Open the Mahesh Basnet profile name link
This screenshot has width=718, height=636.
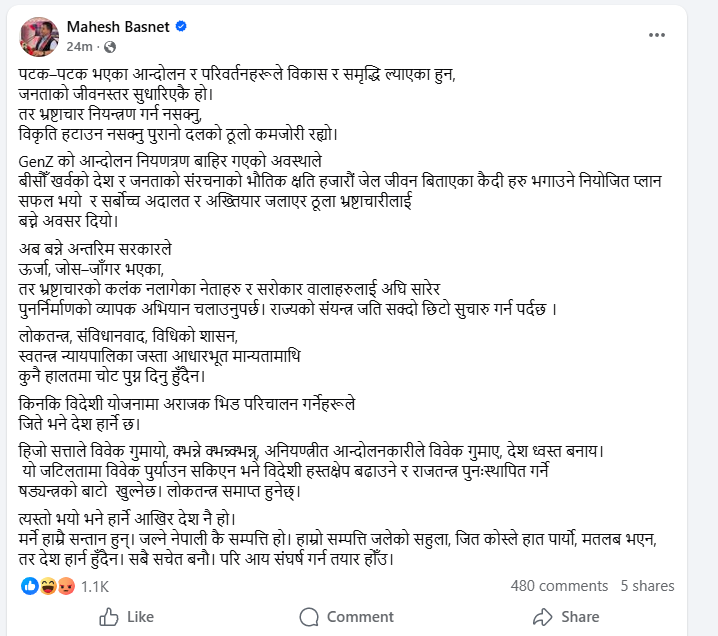click(x=118, y=26)
